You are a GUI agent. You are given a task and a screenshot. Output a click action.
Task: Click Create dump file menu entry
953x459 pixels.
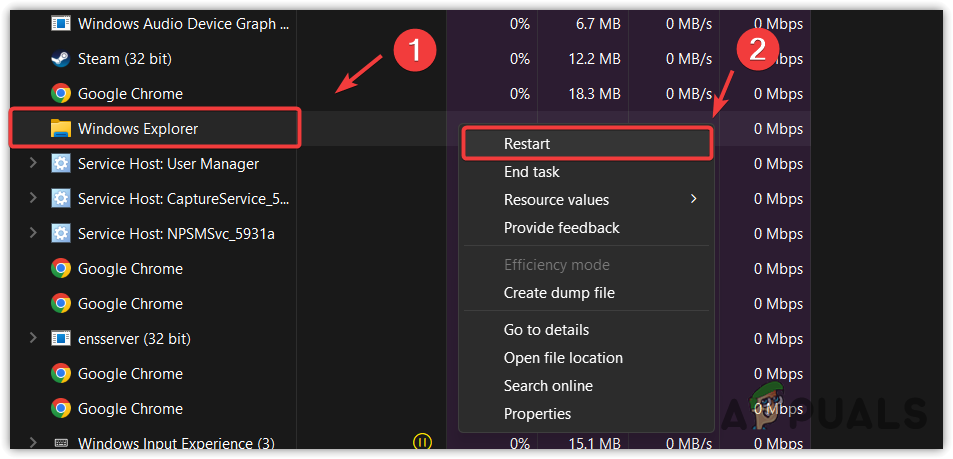tap(559, 293)
